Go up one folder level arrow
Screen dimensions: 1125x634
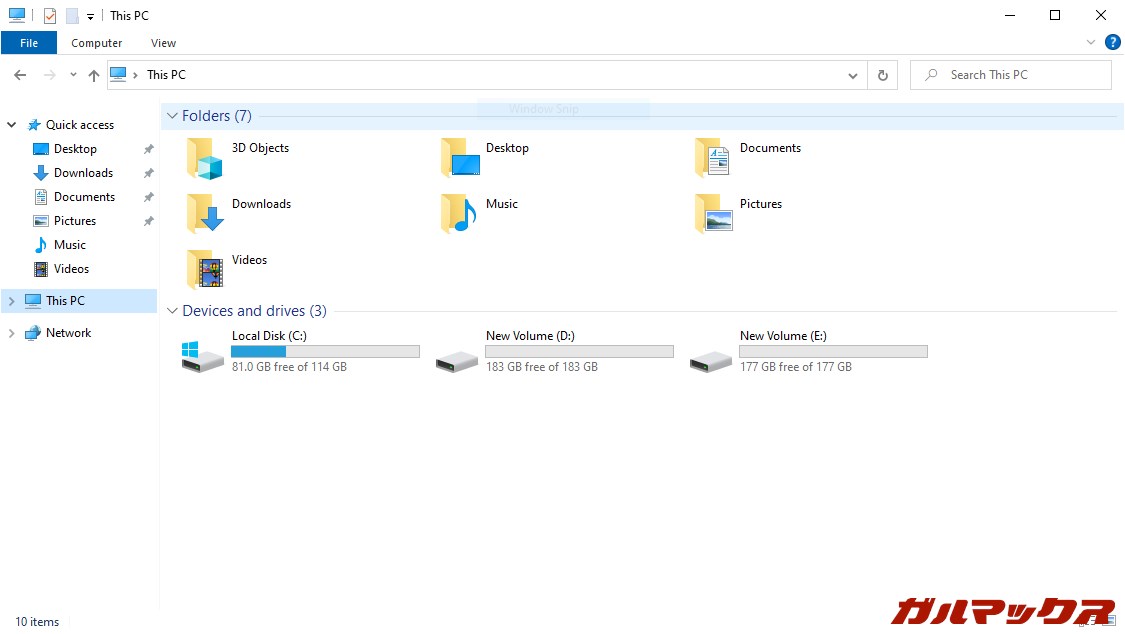pos(94,75)
